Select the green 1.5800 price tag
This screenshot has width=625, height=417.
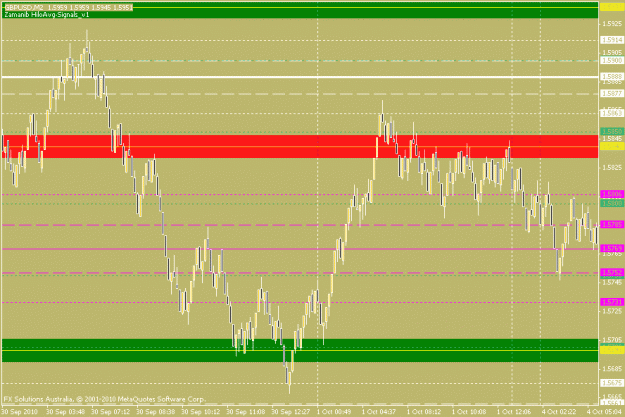(612, 203)
